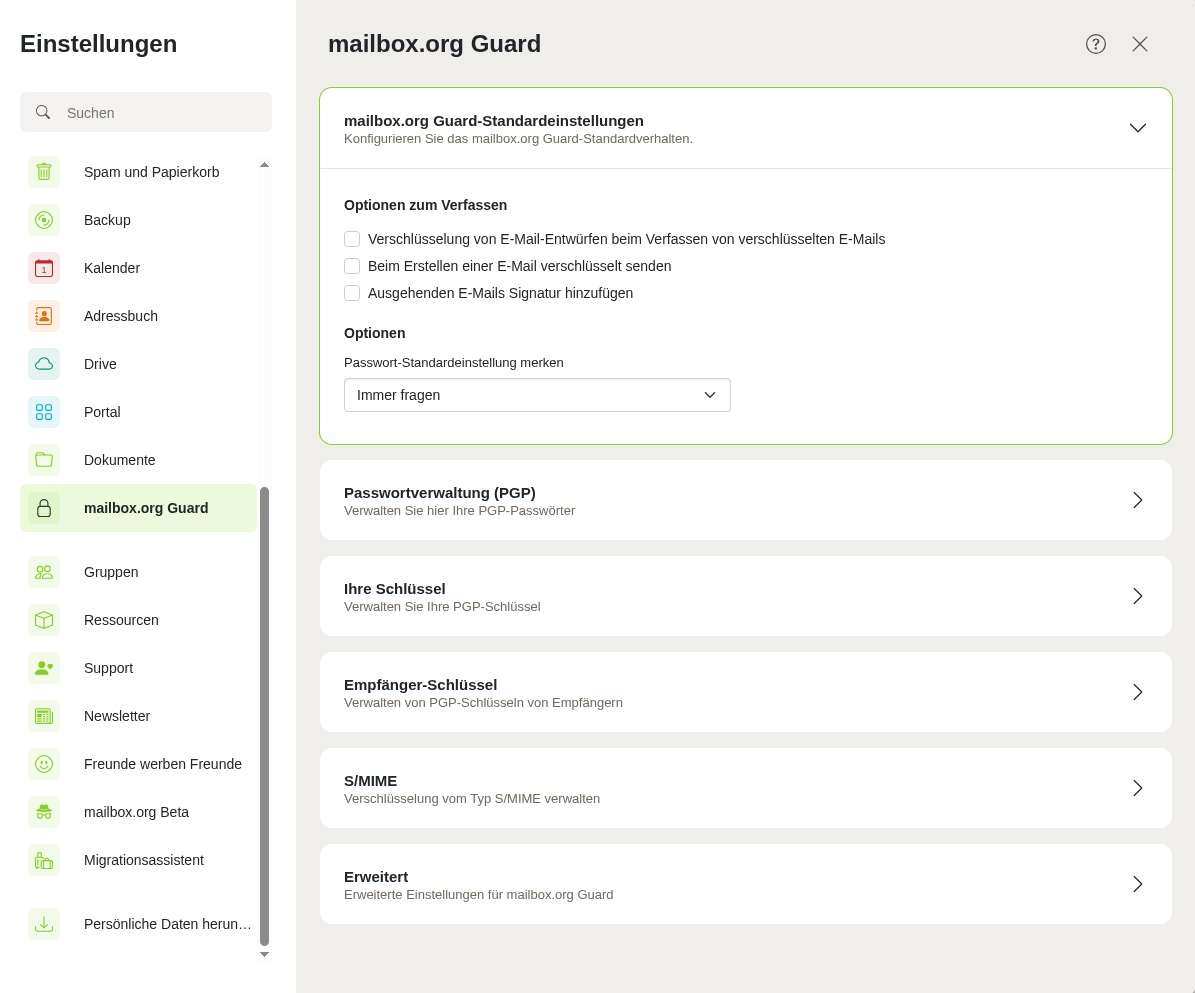Click the sidebar scrollbar thumb
This screenshot has width=1195, height=993.
(264, 716)
